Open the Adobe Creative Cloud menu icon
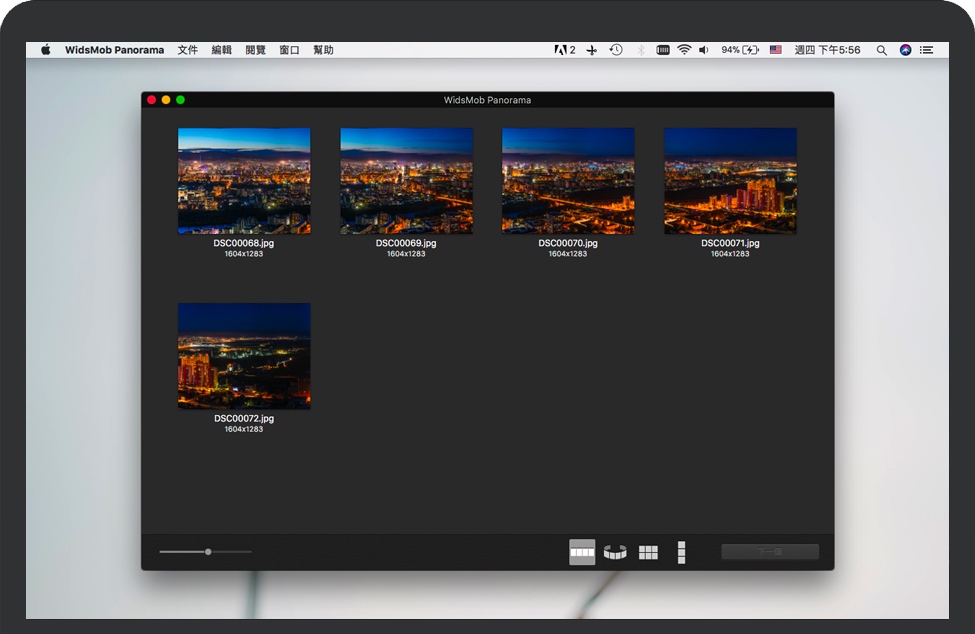 pos(564,50)
